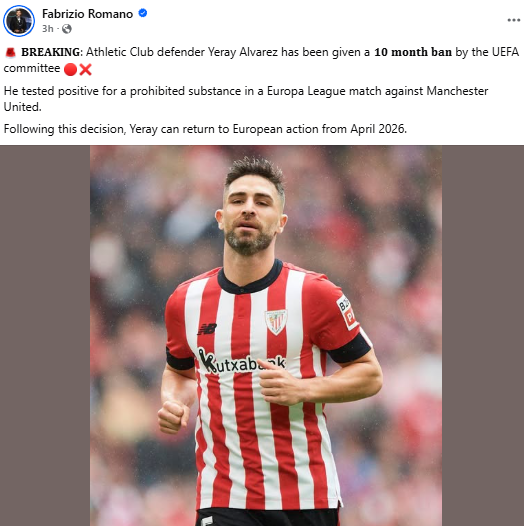This screenshot has height=526, width=524.
Task: Click the bold BREAKING text
Action: 51,52
